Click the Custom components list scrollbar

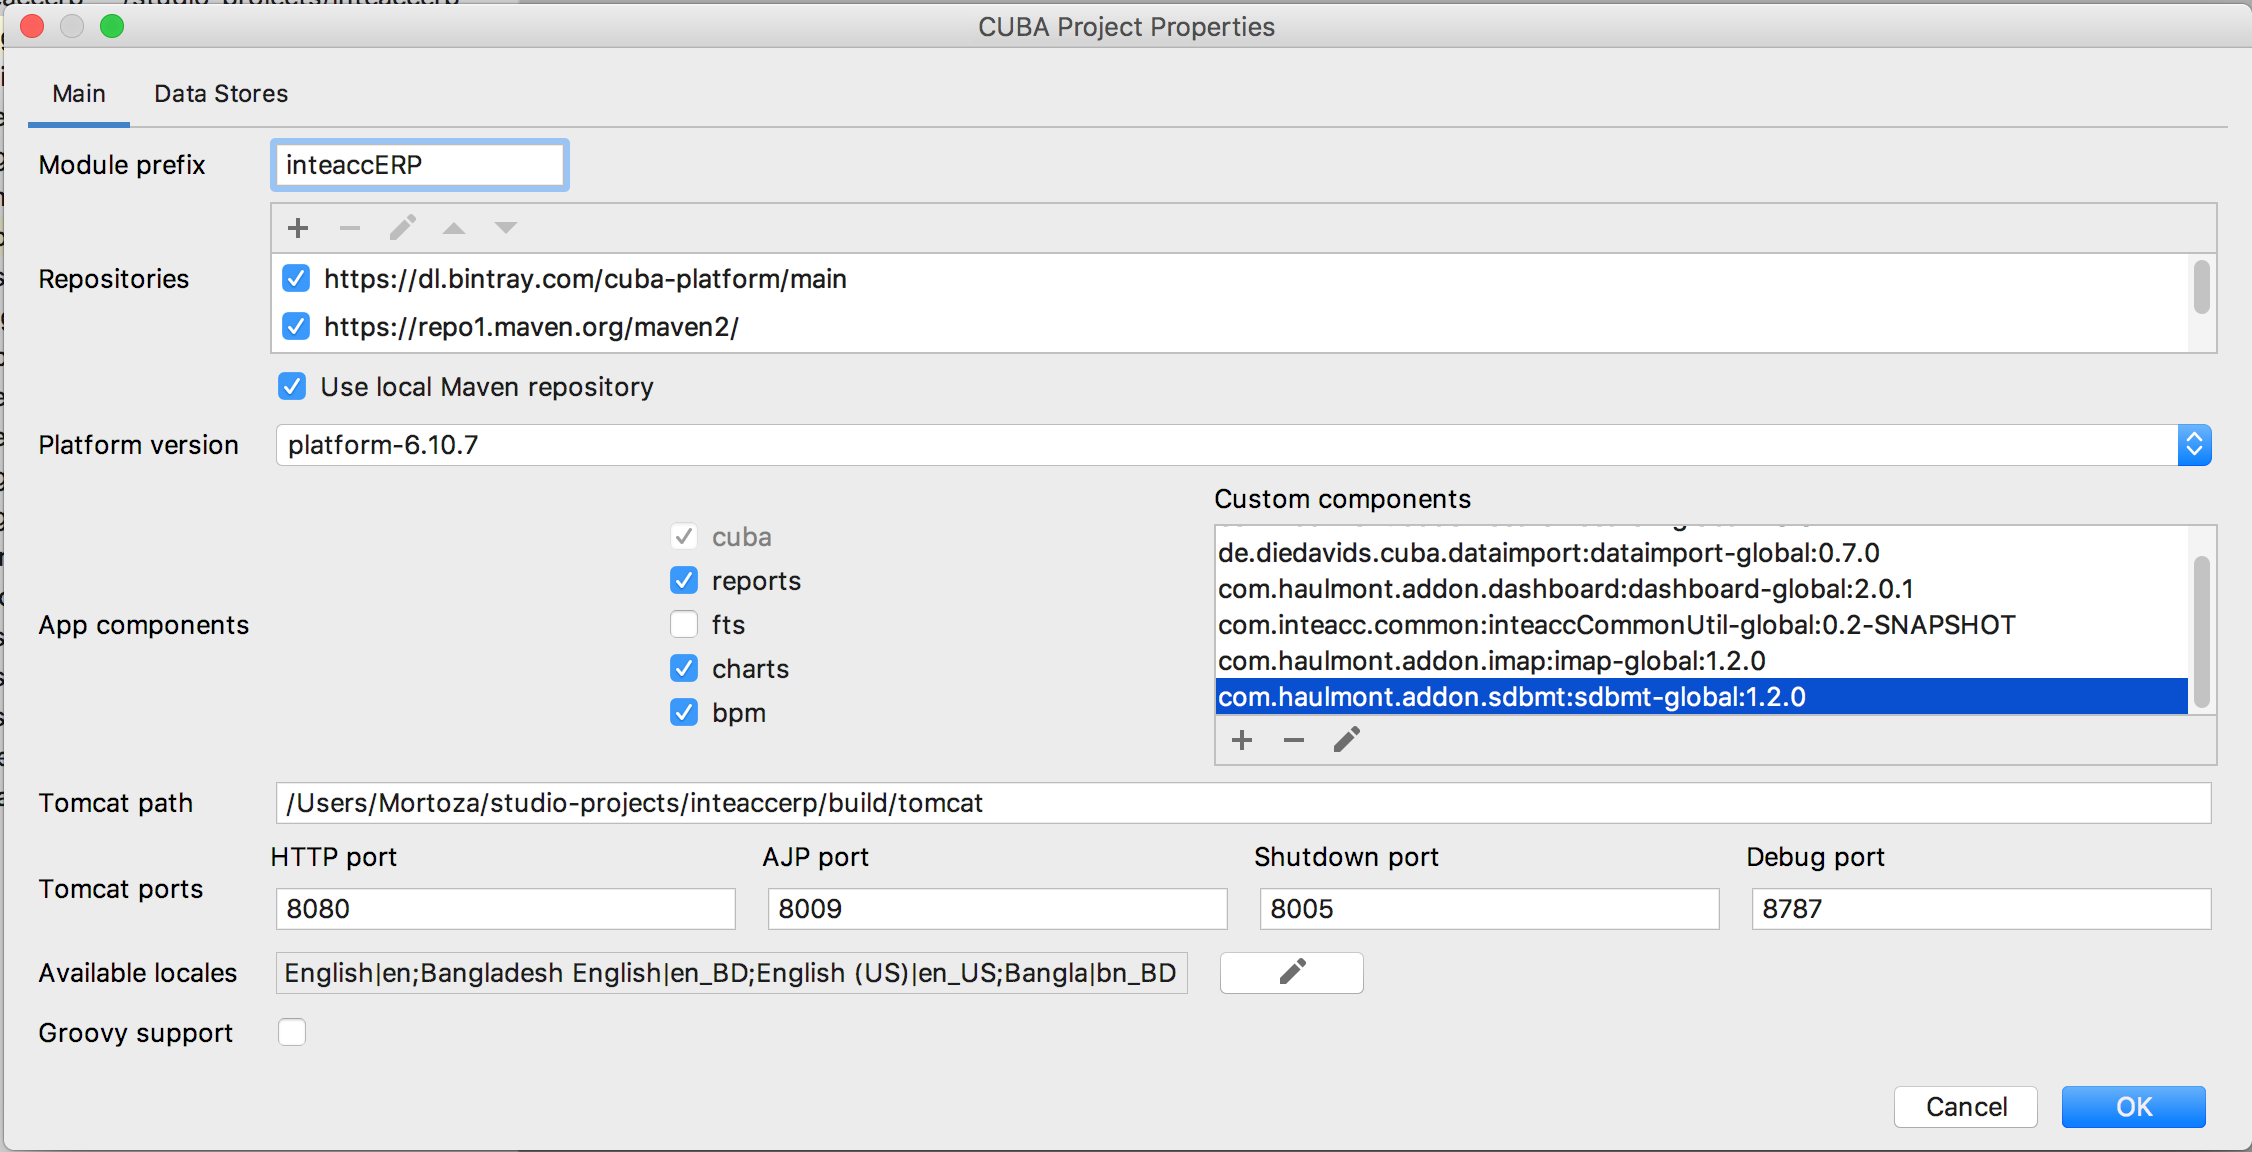(2202, 632)
